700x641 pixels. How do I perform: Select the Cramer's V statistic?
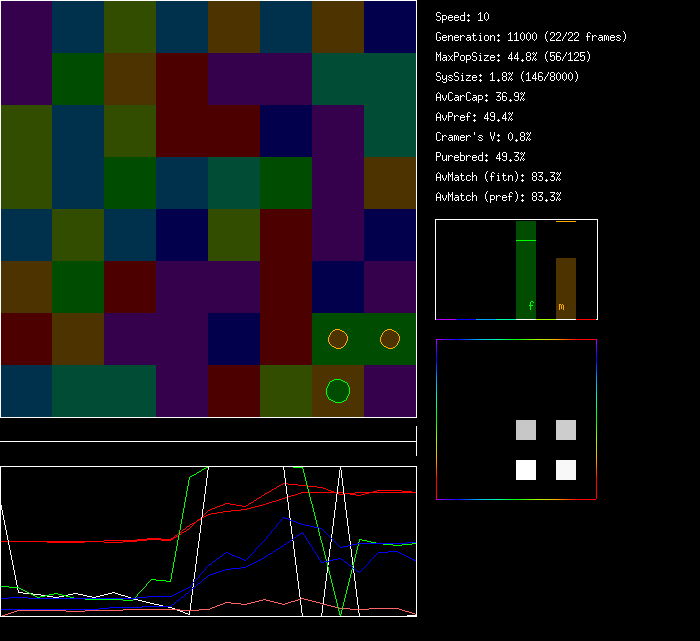(483, 137)
